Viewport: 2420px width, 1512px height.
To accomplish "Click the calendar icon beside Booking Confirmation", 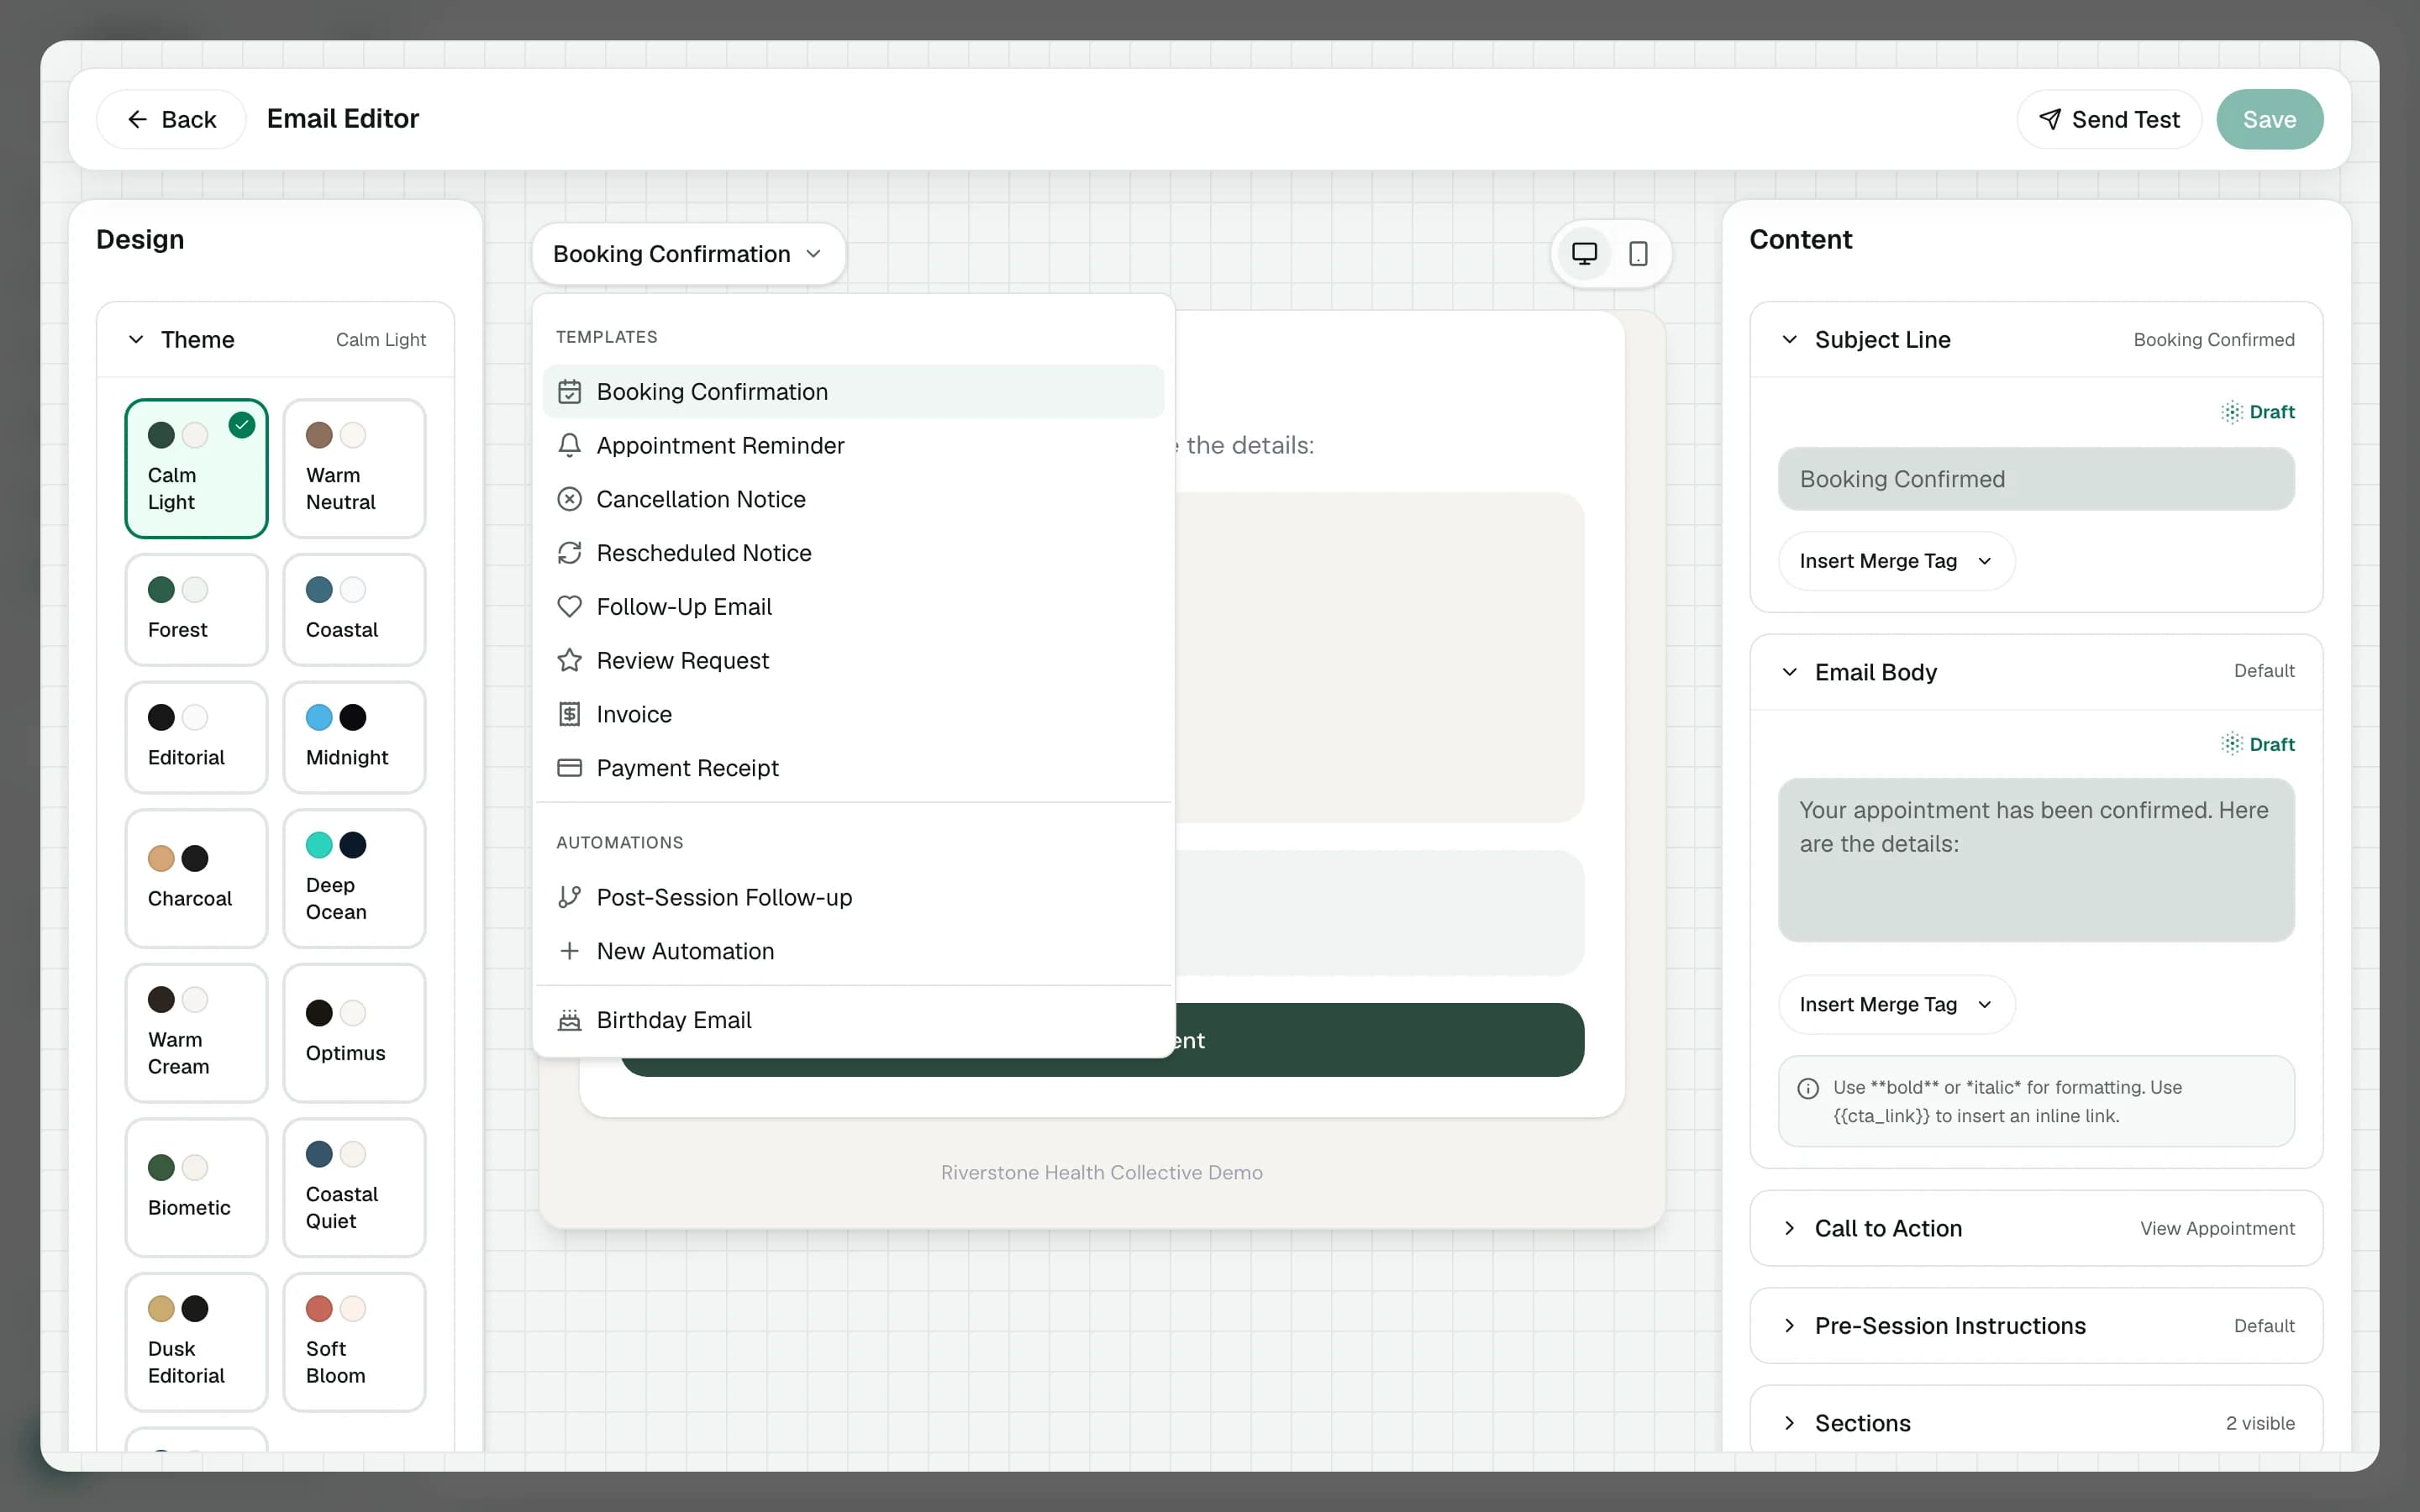I will coord(569,391).
